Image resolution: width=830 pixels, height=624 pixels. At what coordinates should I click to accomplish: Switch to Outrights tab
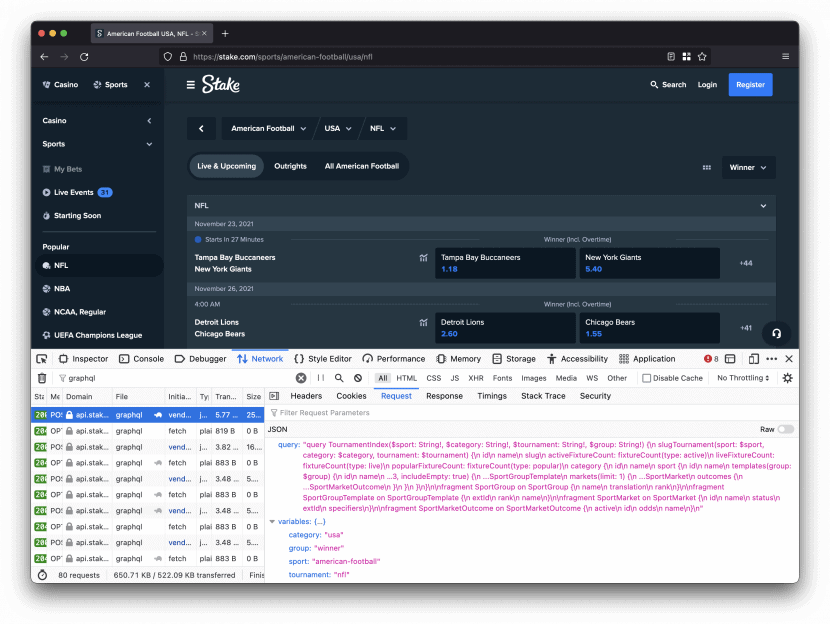coord(290,166)
